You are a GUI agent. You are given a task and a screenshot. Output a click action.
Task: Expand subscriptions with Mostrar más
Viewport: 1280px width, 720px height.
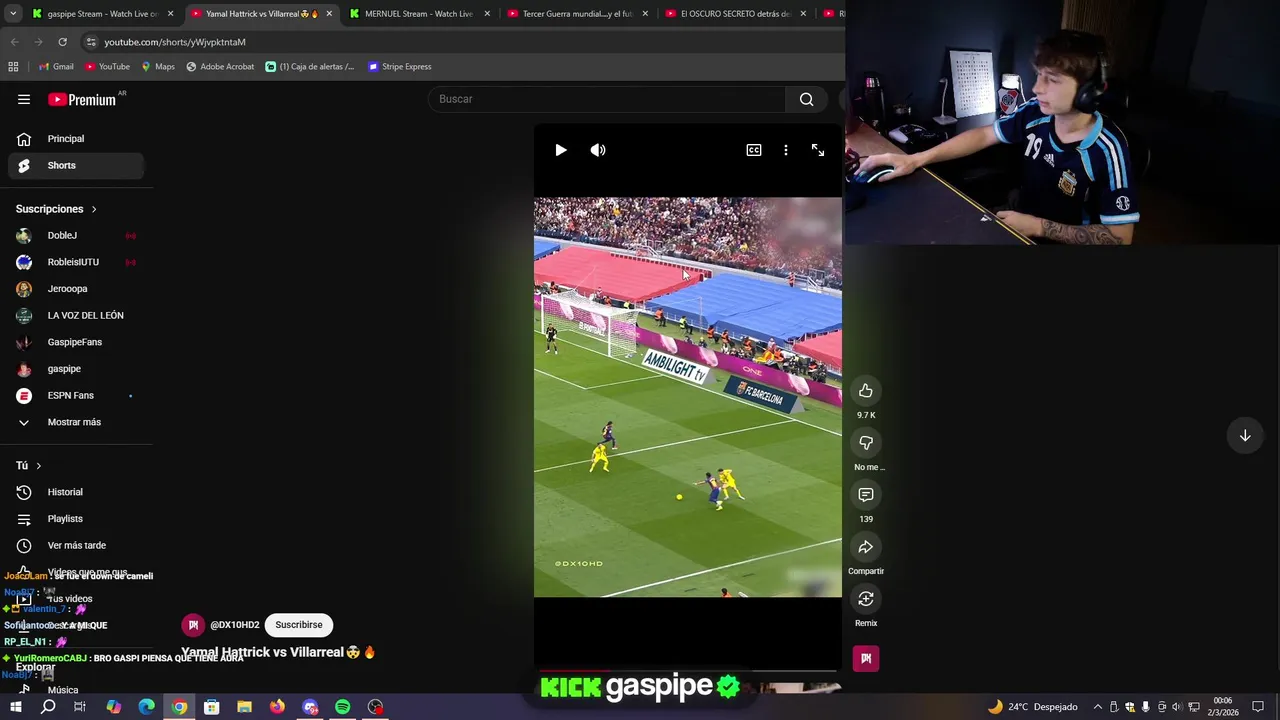[x=76, y=422]
